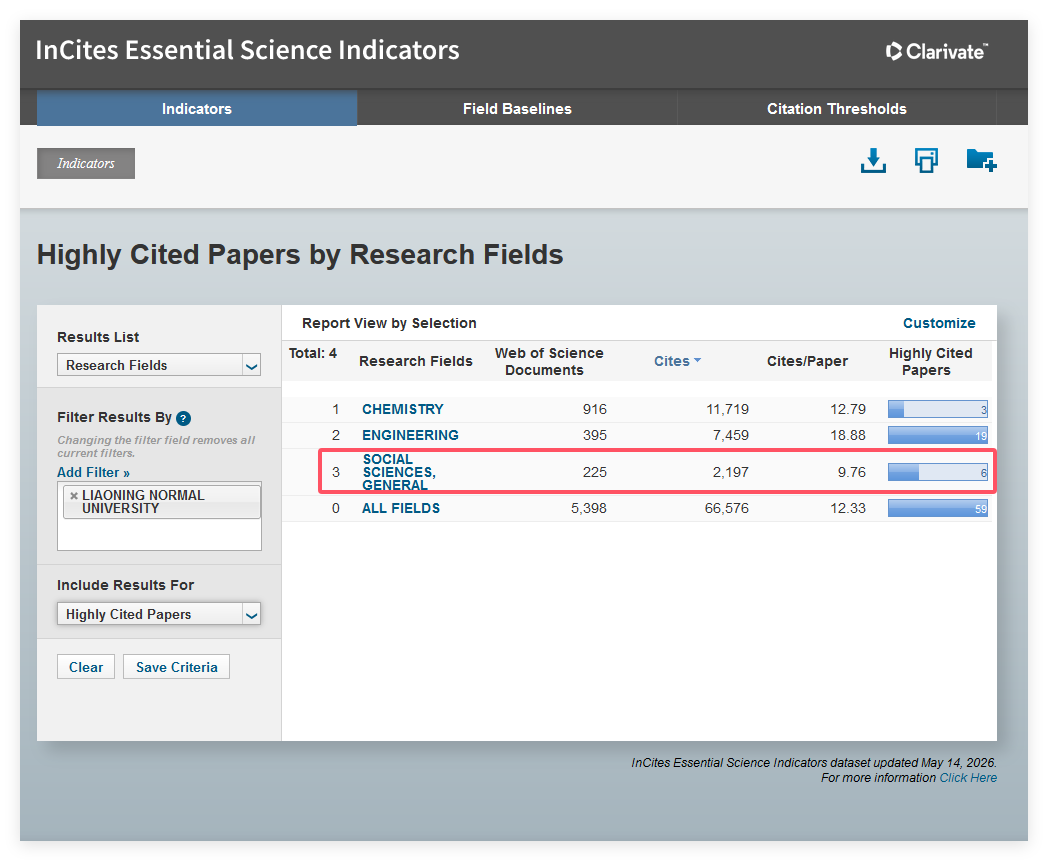Select the 2,197 cites value for Social Sciences
1048x861 pixels.
(x=731, y=472)
